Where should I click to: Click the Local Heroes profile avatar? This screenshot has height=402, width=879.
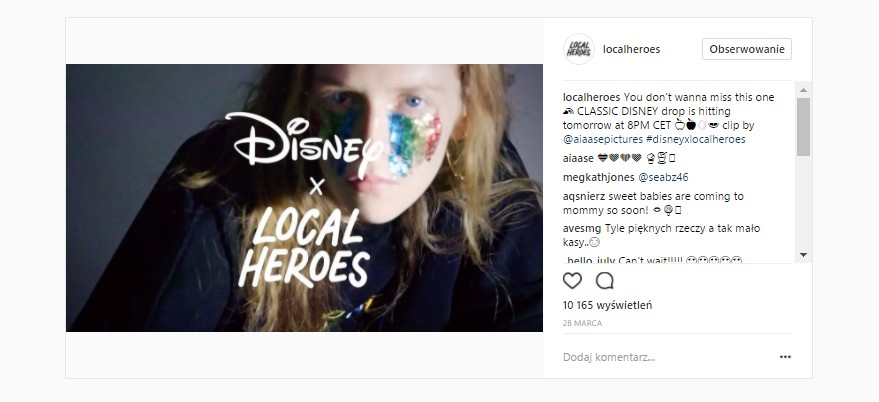tap(579, 49)
